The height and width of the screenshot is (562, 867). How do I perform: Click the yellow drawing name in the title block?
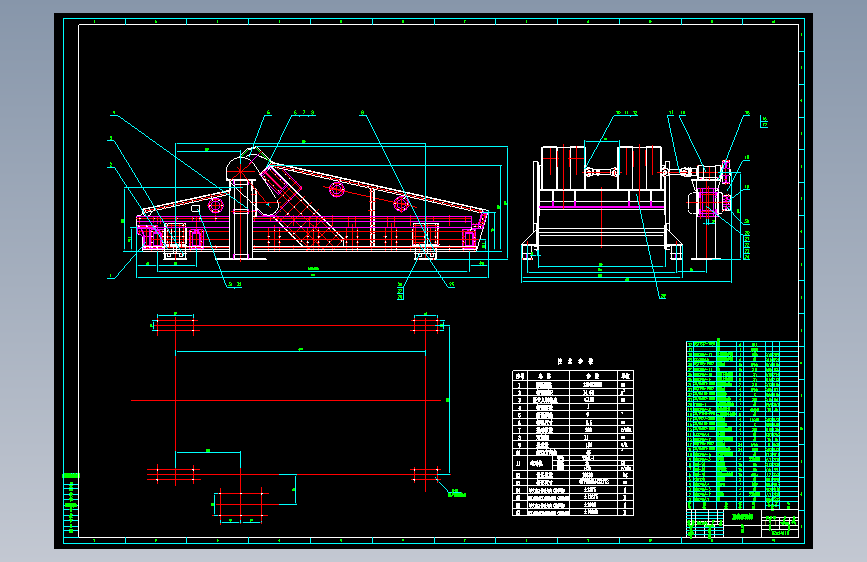742,517
